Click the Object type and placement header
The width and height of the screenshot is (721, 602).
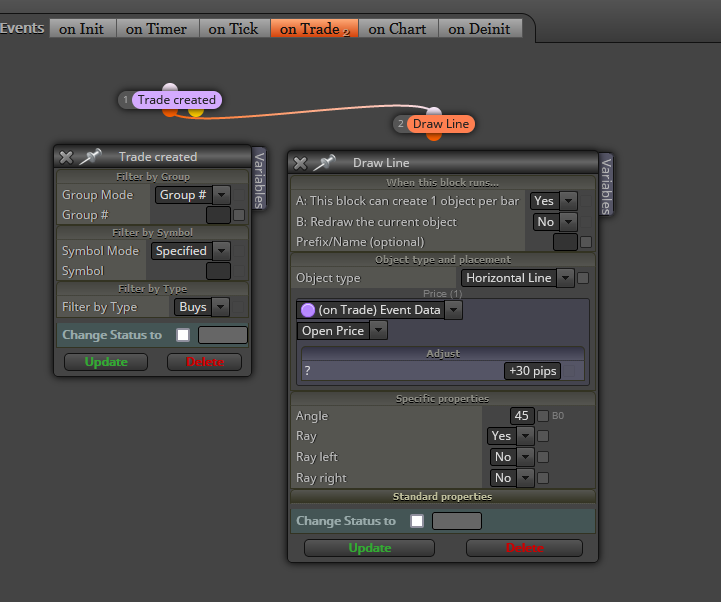pos(443,260)
